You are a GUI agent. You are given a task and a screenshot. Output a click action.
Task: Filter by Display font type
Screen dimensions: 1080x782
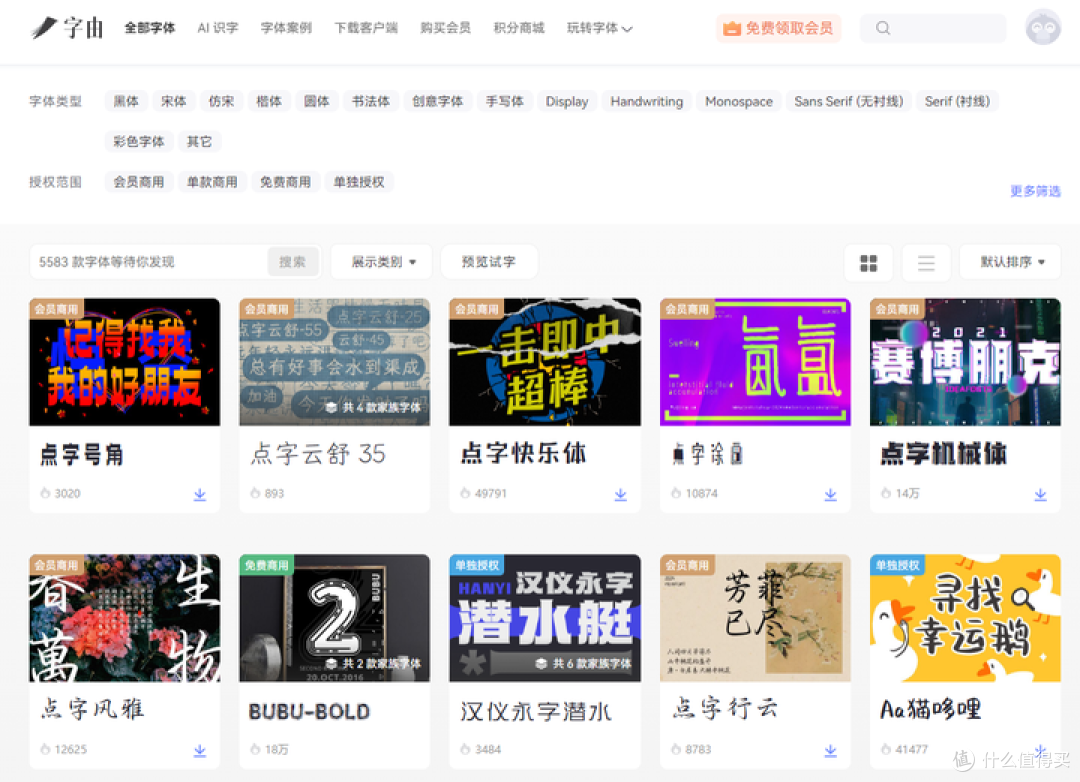coord(567,101)
